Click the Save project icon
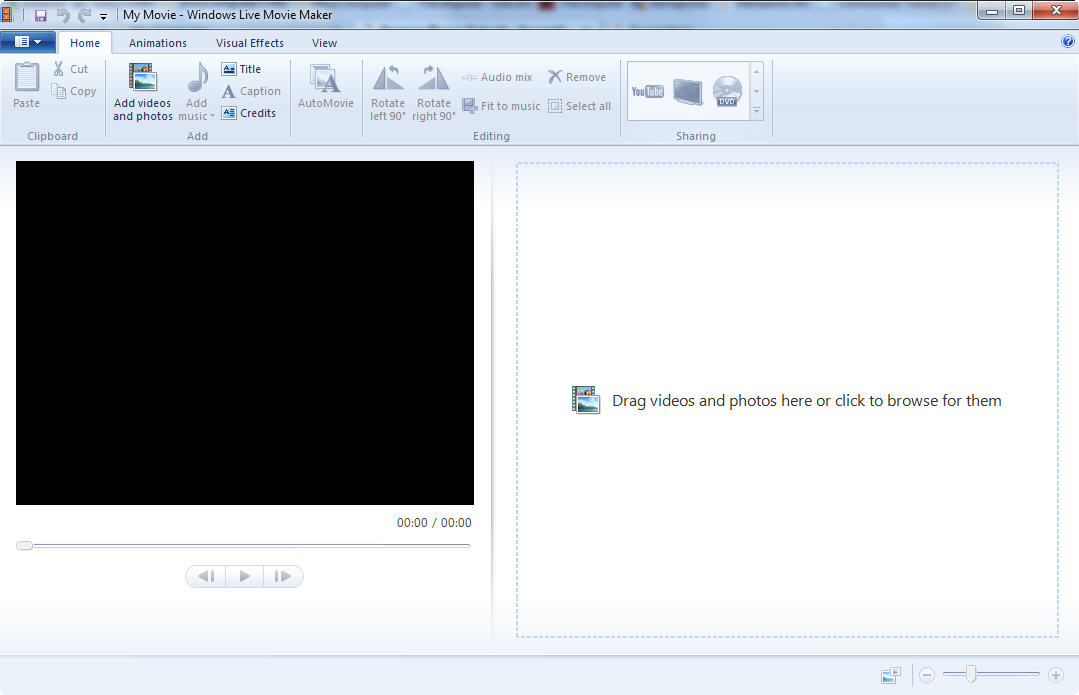 [x=41, y=15]
